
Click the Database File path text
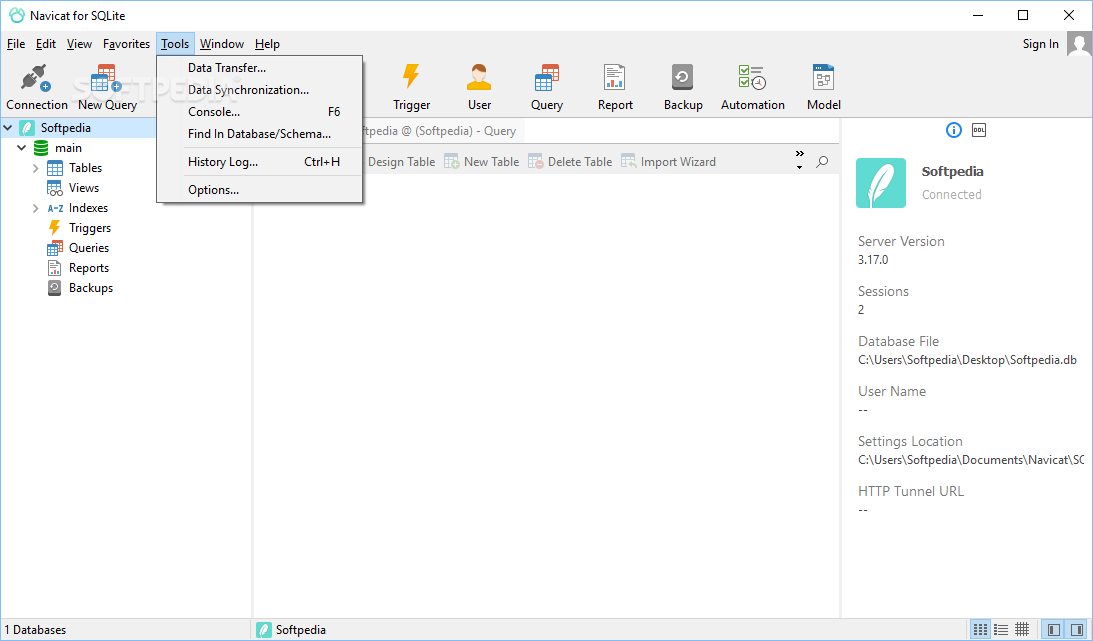coord(967,360)
